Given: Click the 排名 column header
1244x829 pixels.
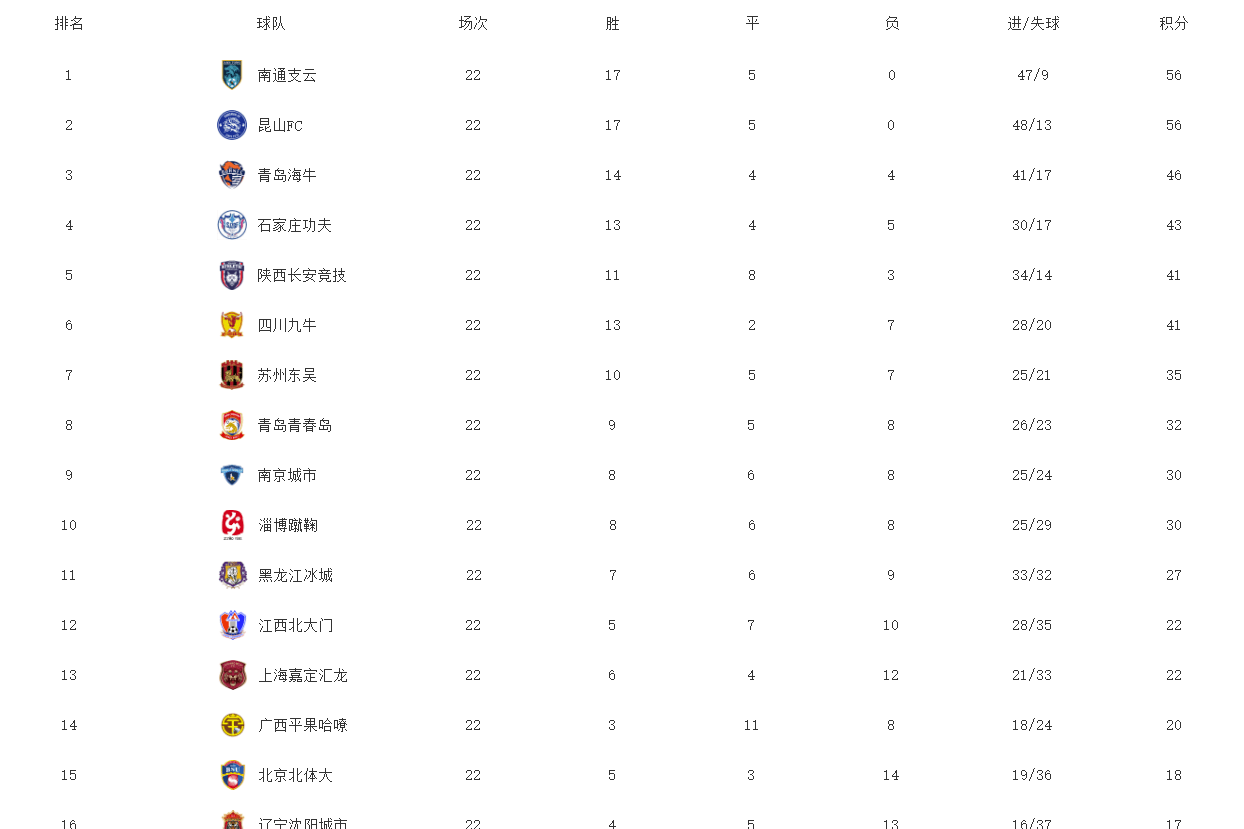Looking at the screenshot, I should [x=69, y=23].
